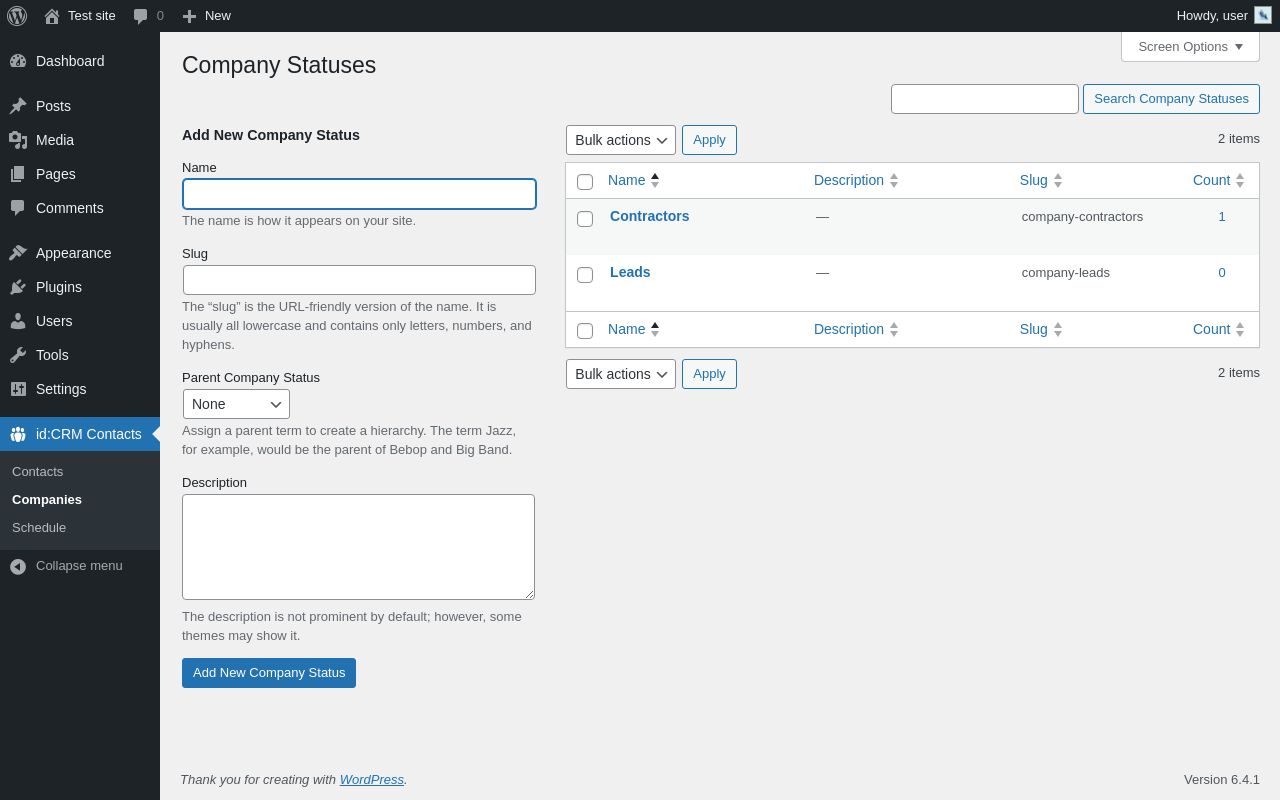This screenshot has width=1280, height=800.
Task: Click the Slug text input field
Action: coord(359,280)
